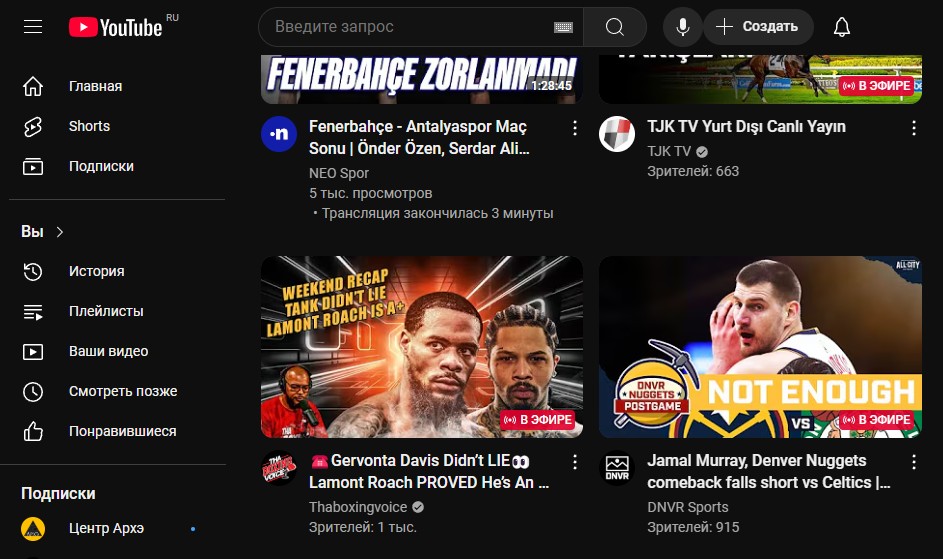Click Трансляция закончилась 3 минуты text

point(437,214)
